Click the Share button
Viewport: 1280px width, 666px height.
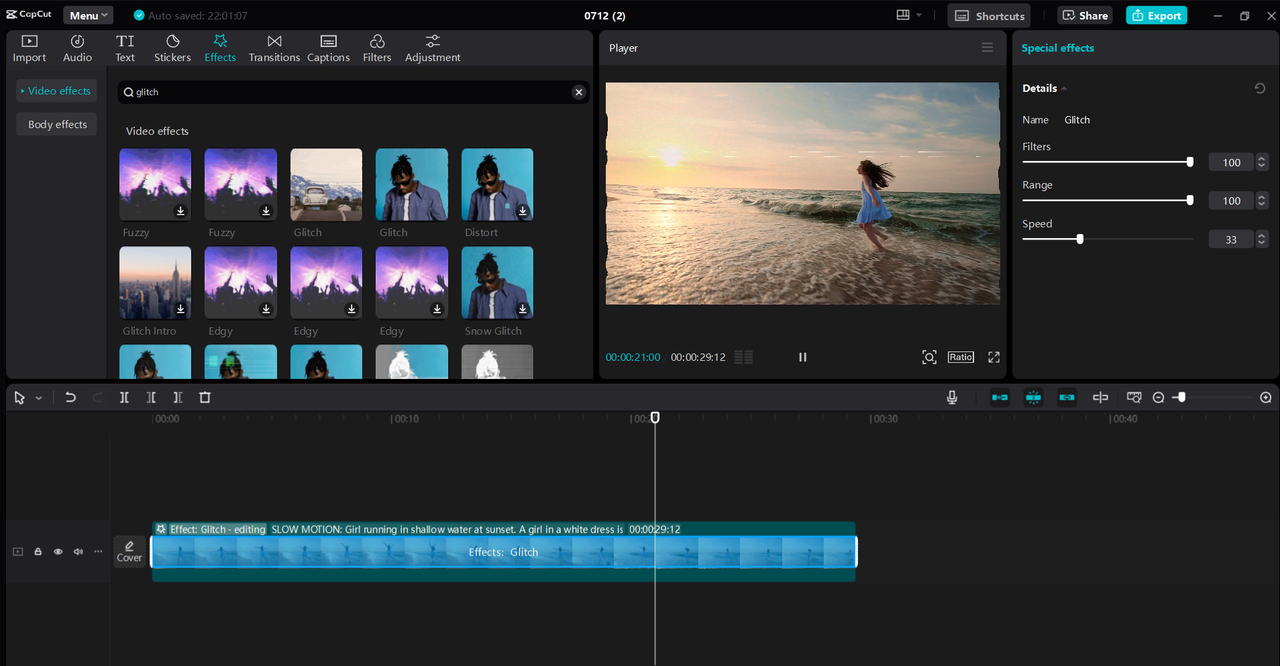click(x=1085, y=15)
